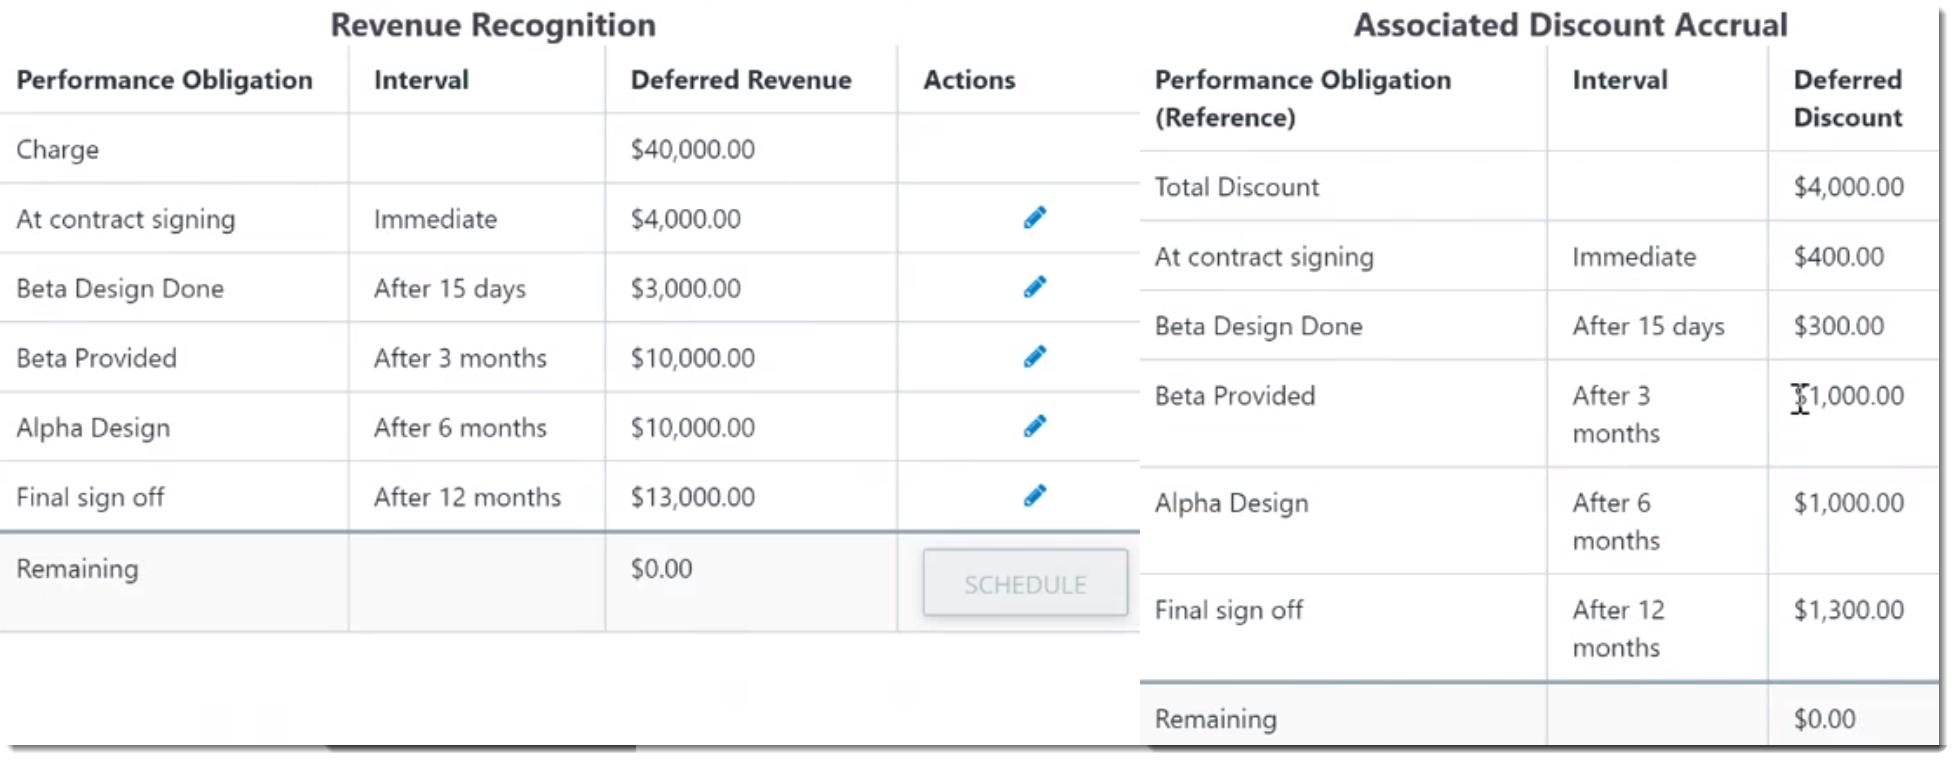The height and width of the screenshot is (760, 1954).
Task: Edit the Beta Design Done obligation
Action: tap(1035, 288)
